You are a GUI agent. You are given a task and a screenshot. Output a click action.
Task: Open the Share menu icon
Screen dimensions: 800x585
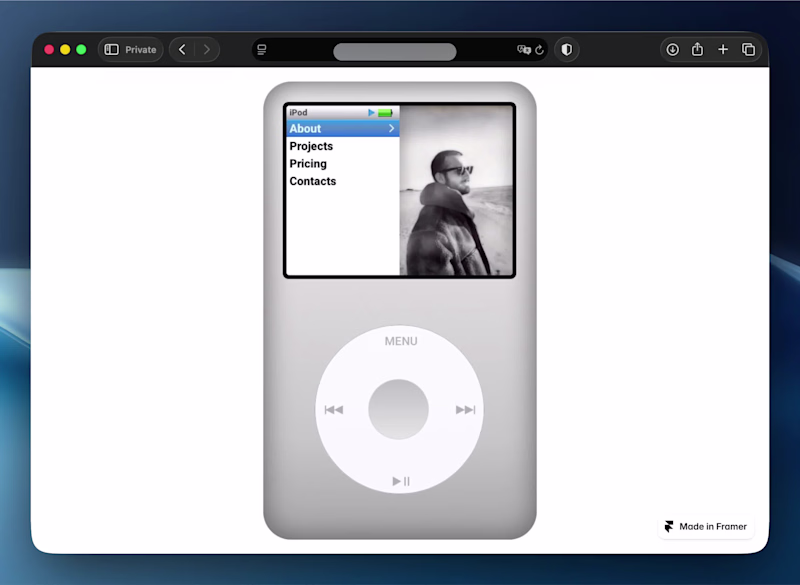coord(697,49)
